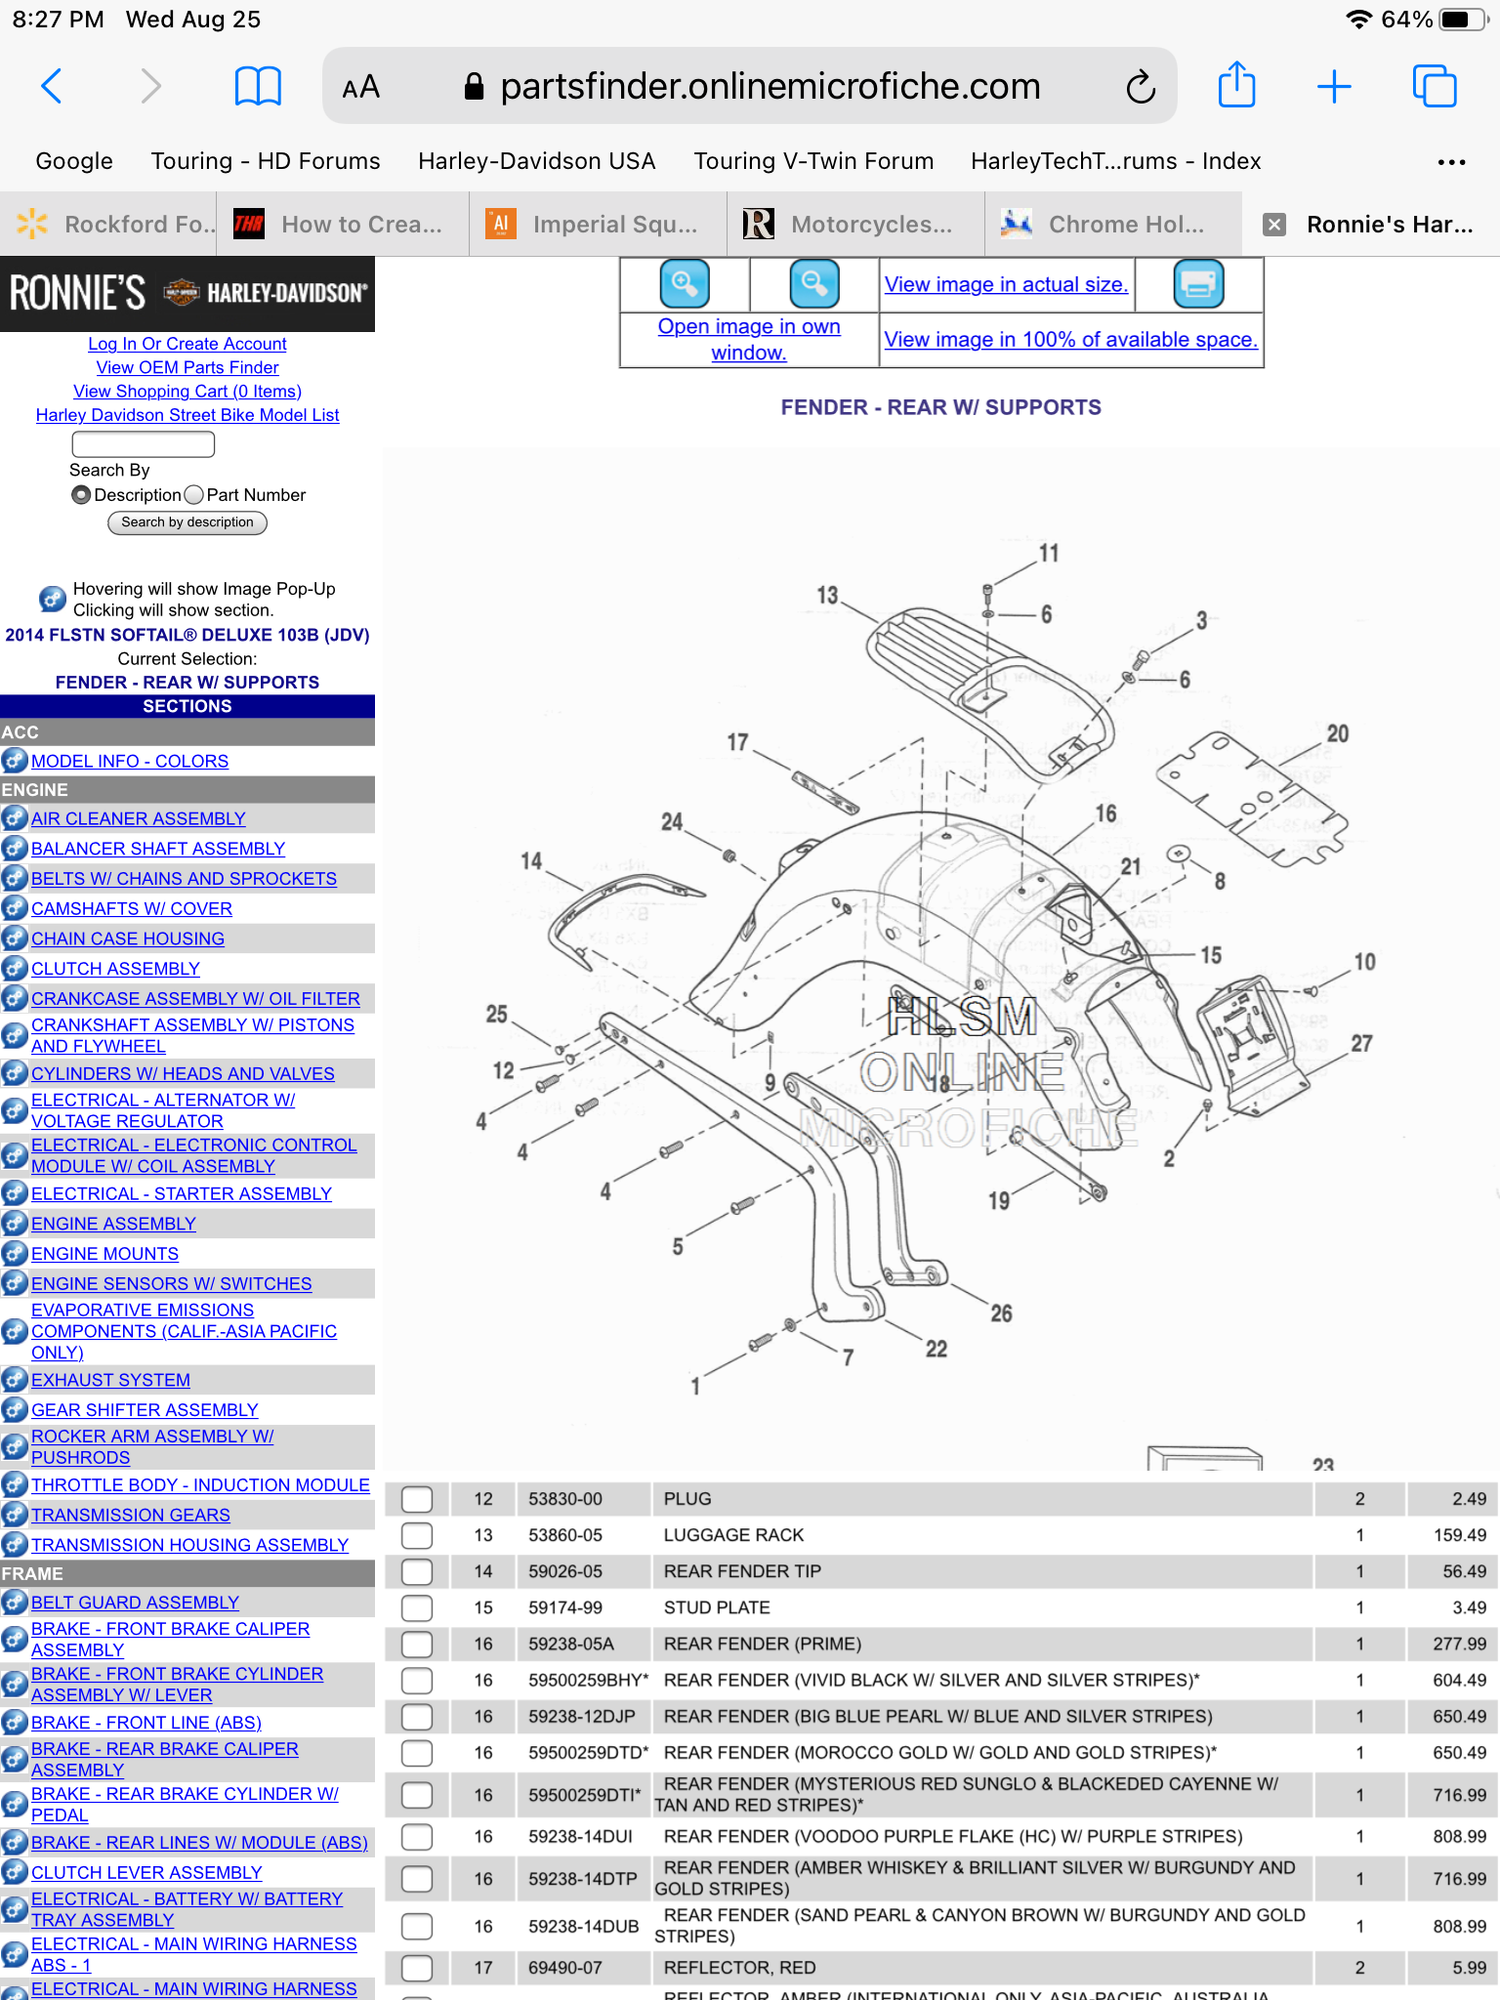Reload the page with the refresh icon
Viewport: 1500px width, 2000px height.
(1140, 87)
